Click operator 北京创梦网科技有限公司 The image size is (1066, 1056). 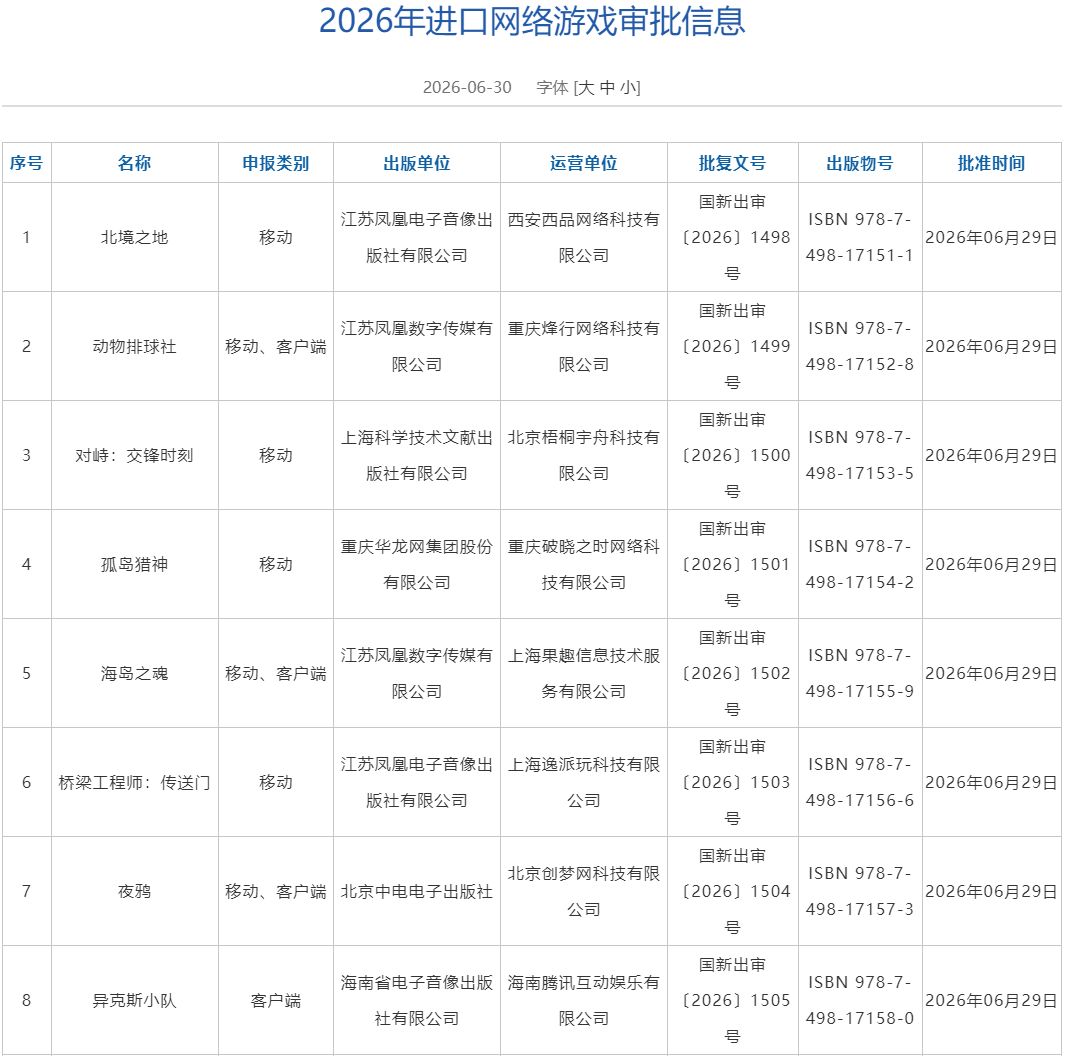(x=584, y=891)
